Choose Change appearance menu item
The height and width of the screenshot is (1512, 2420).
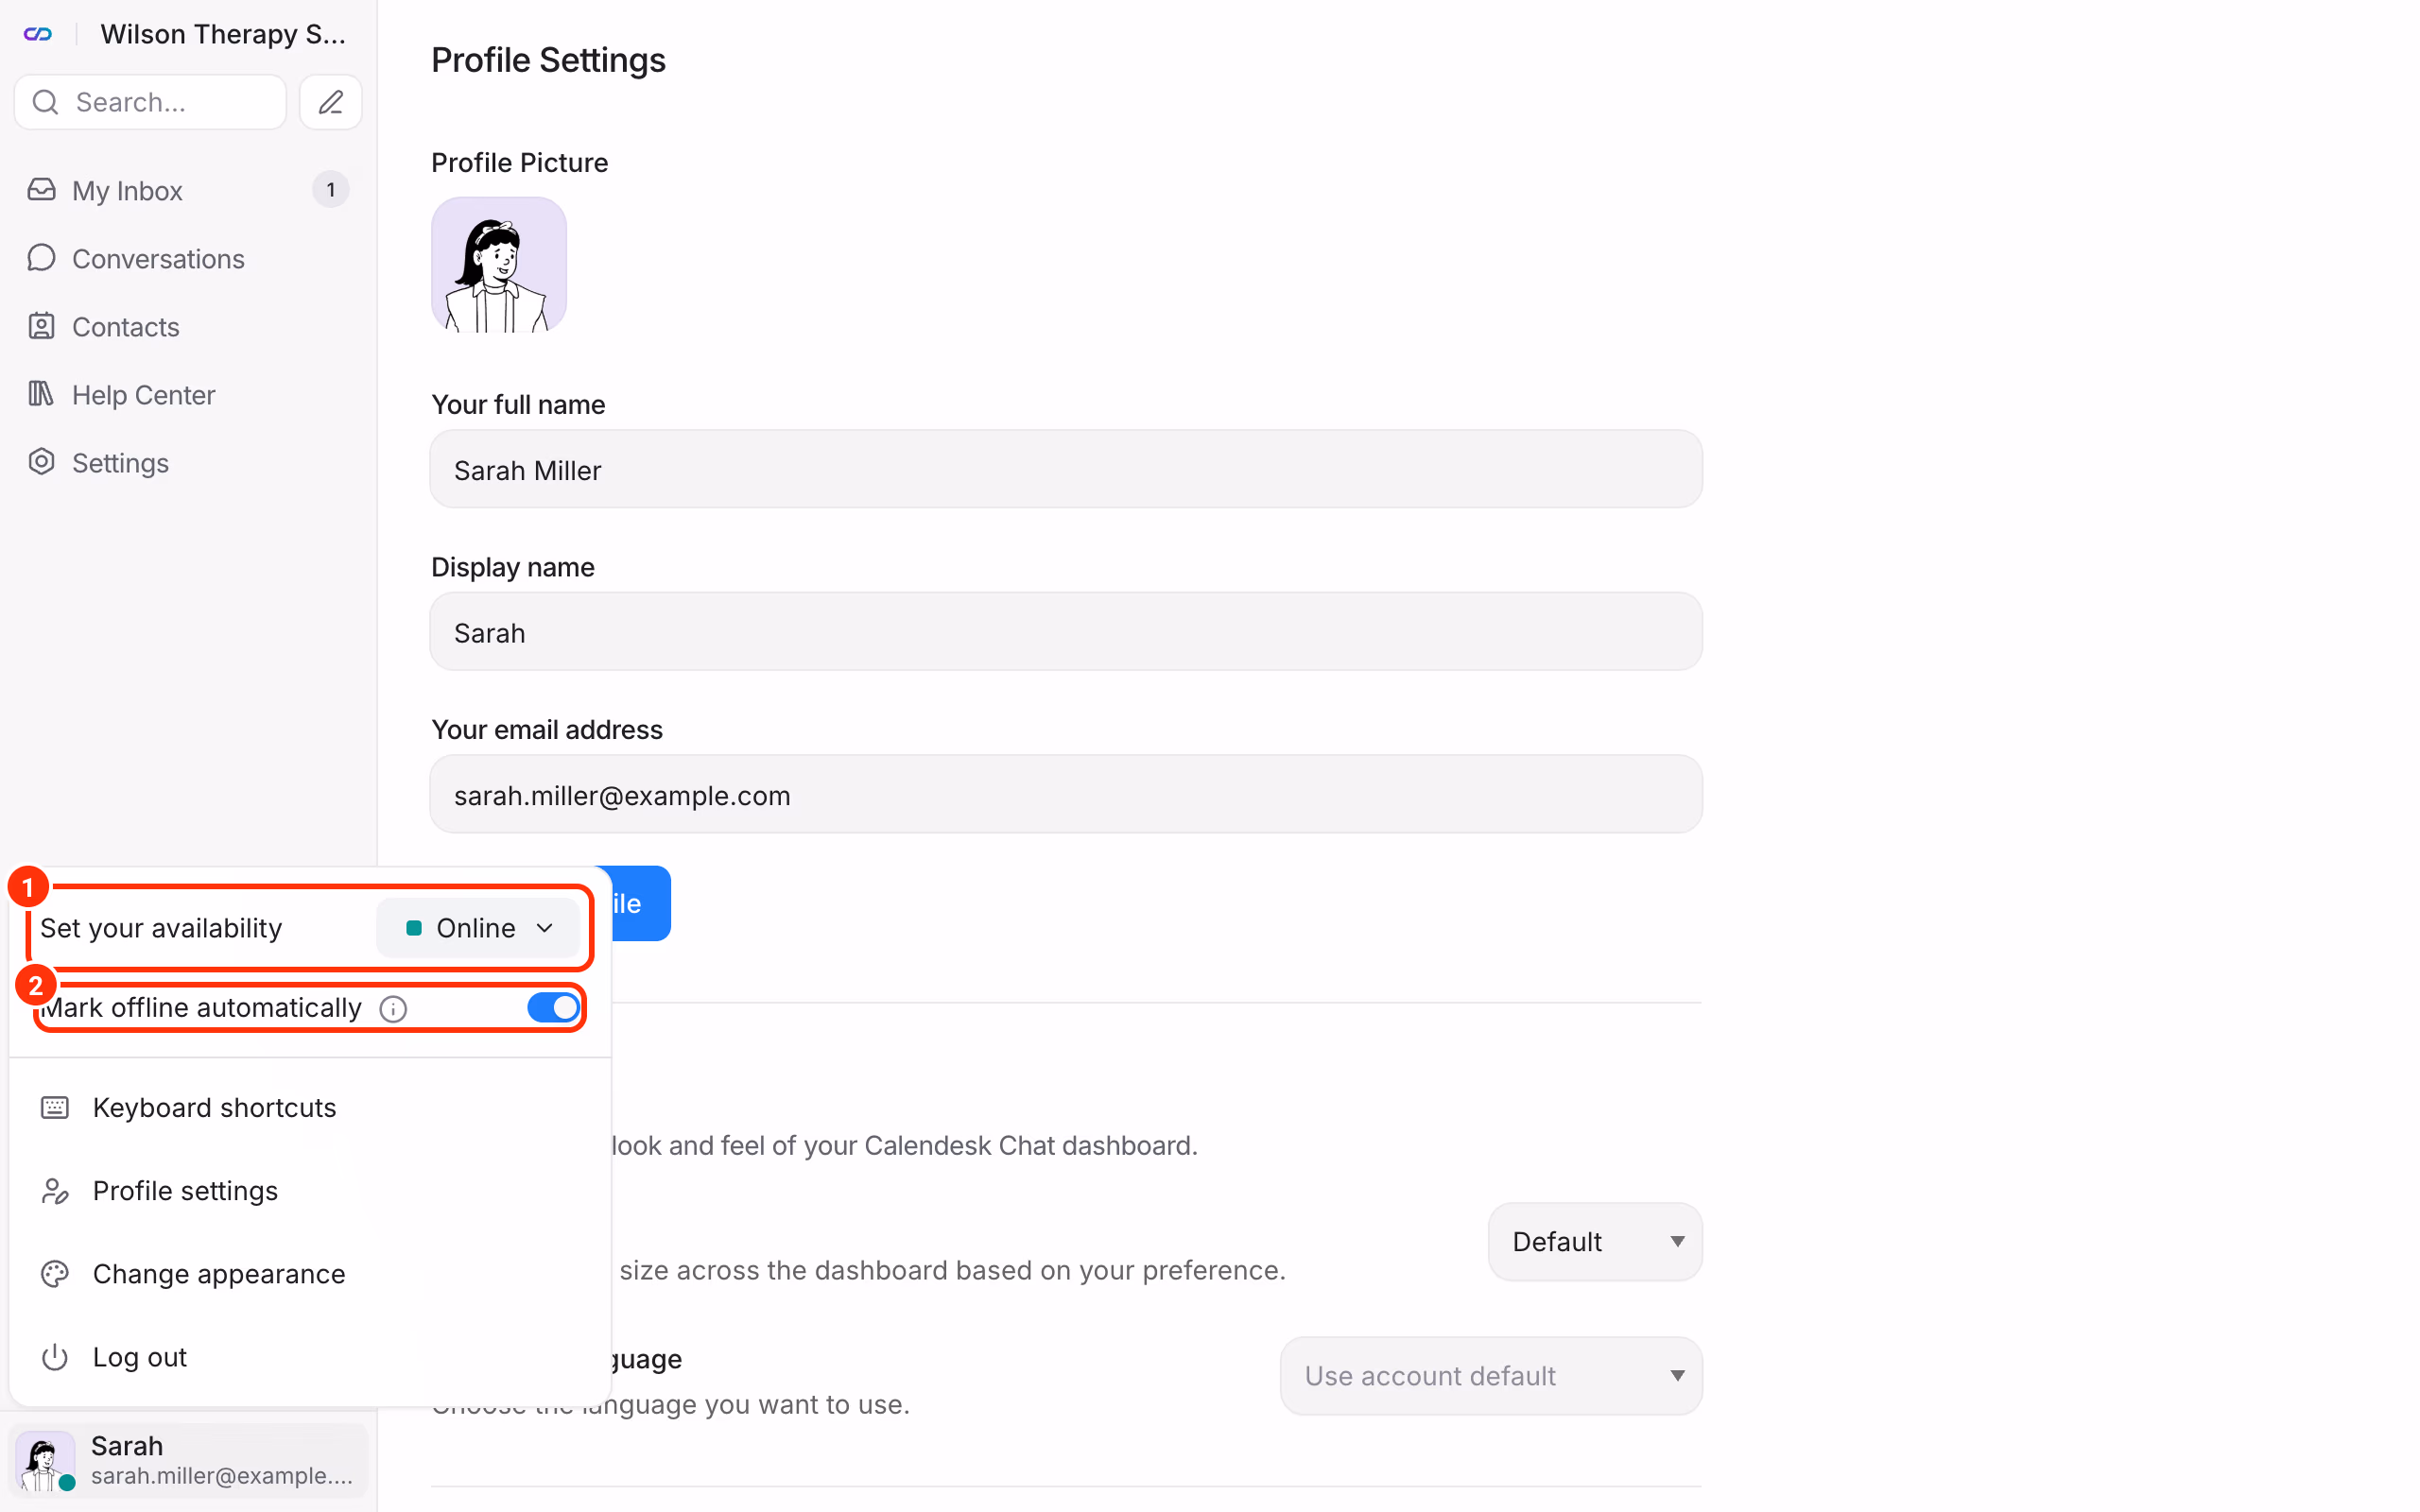310,1273
